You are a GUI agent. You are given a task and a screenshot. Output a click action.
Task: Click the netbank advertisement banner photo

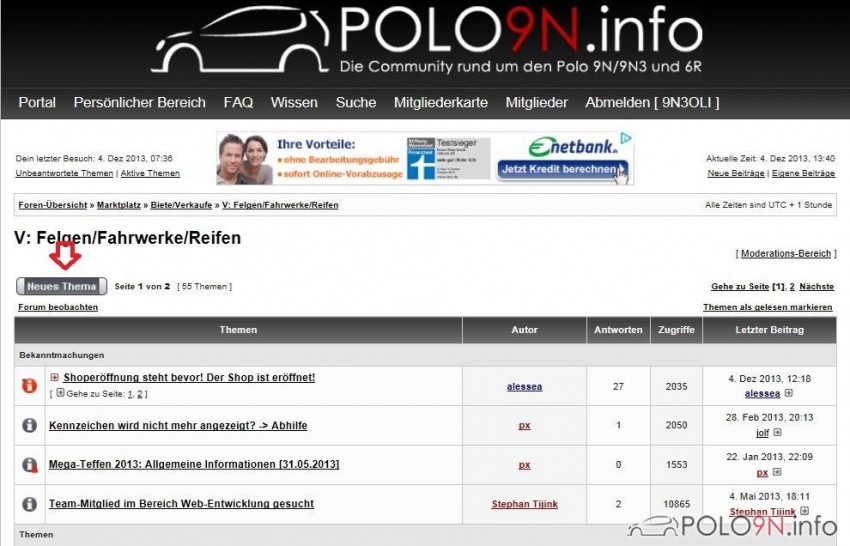[244, 159]
